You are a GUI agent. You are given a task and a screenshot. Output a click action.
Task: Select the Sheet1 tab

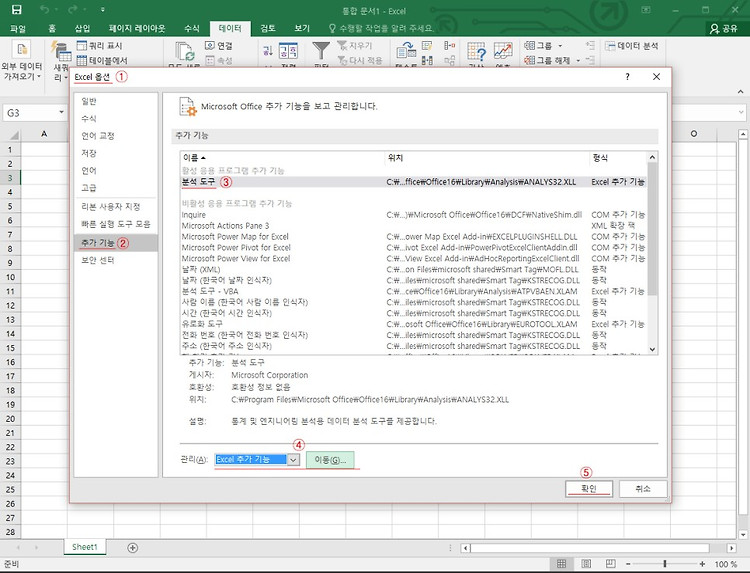point(85,547)
